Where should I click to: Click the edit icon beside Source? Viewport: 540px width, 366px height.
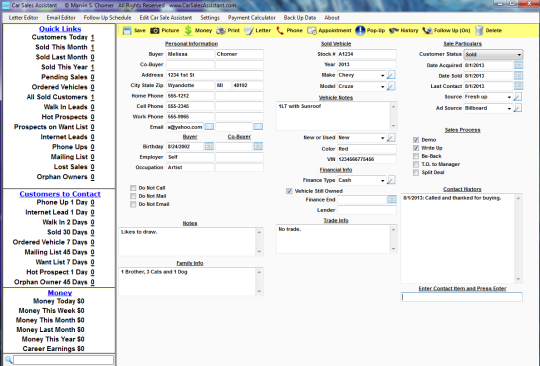tap(518, 97)
